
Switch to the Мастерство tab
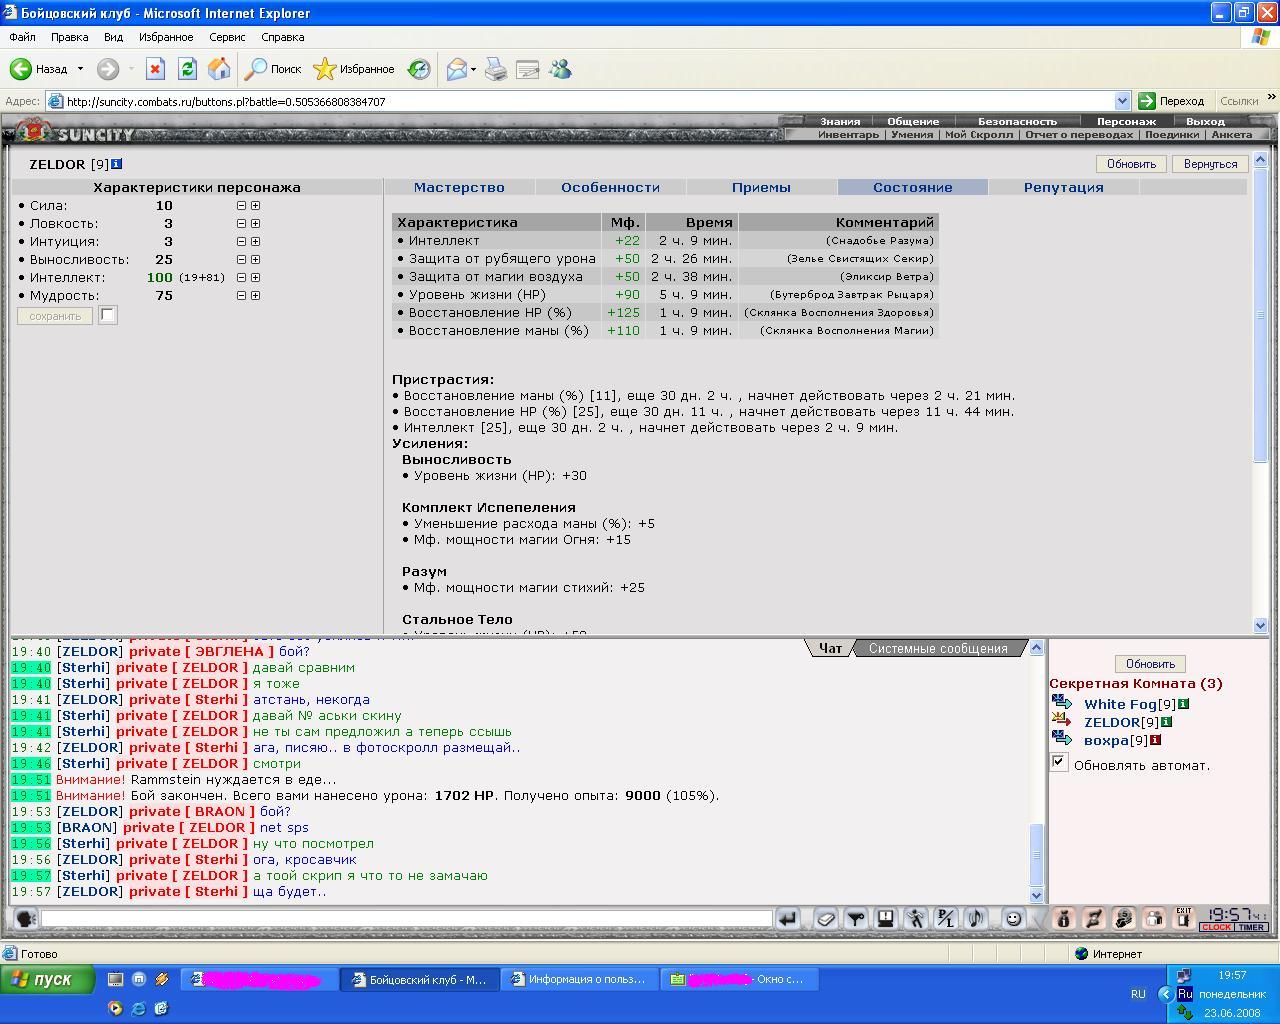[459, 187]
